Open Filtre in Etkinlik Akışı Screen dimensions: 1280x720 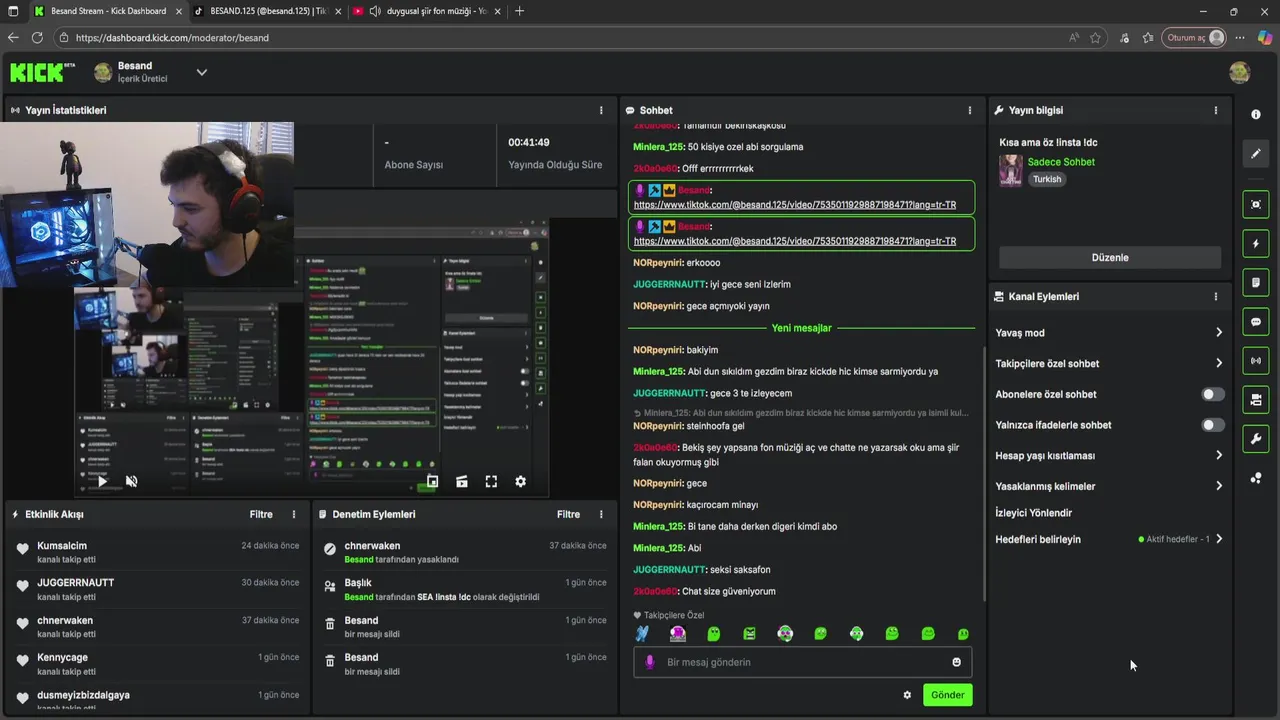261,514
